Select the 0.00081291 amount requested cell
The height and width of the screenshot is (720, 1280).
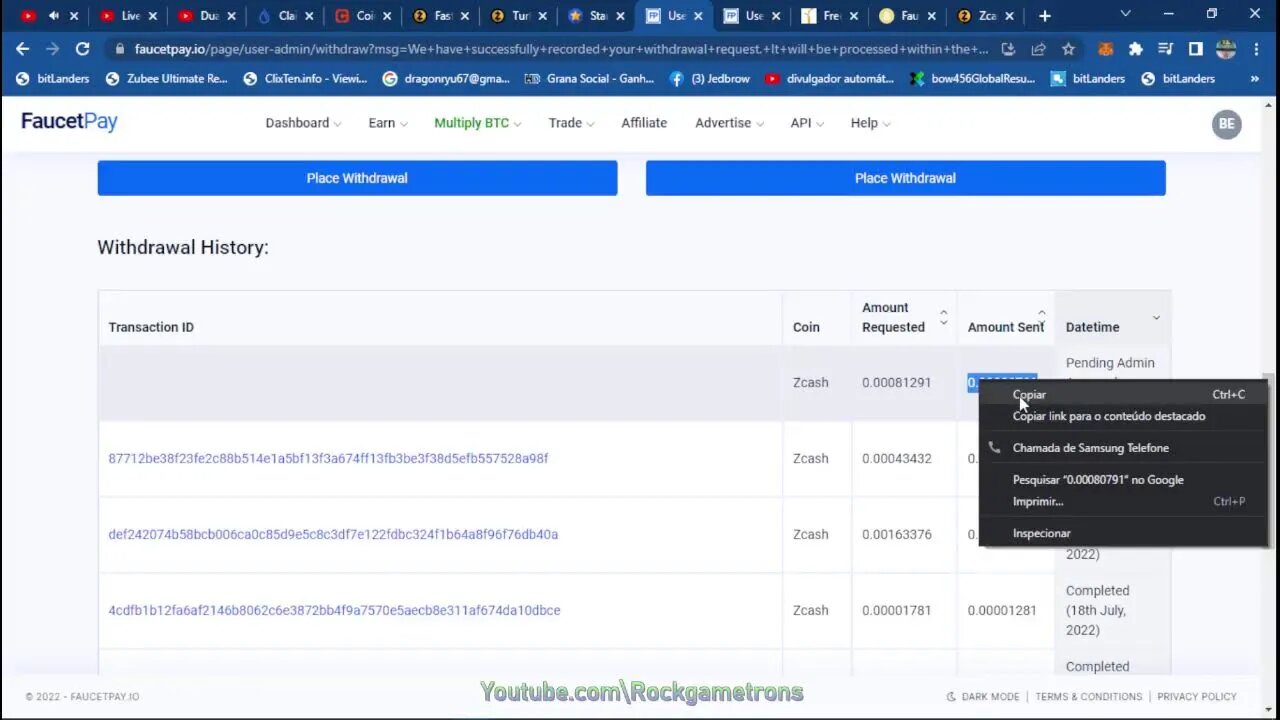[897, 383]
